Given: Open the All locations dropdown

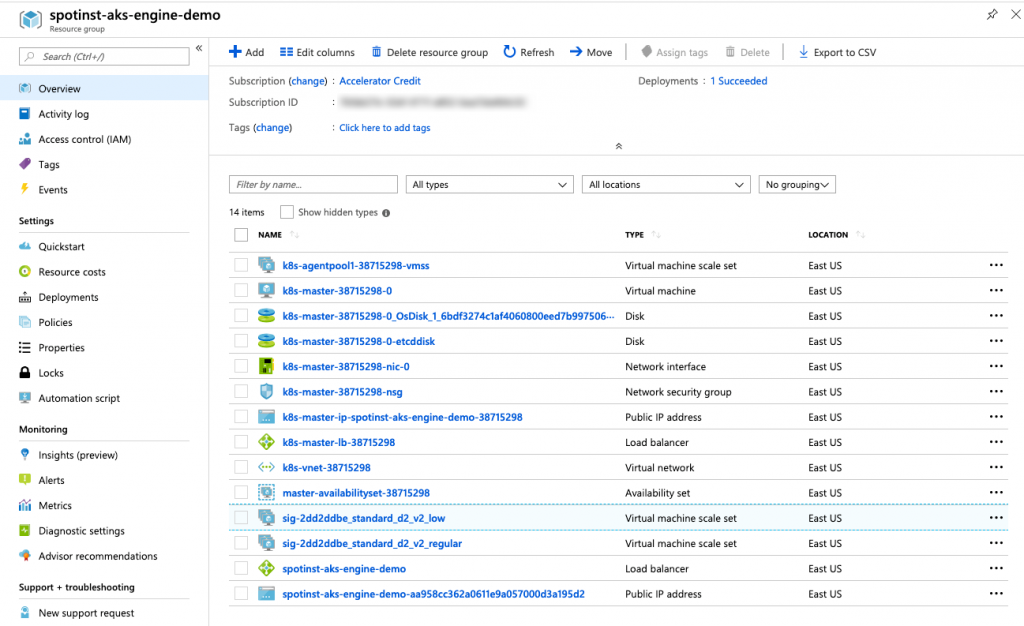Looking at the screenshot, I should coord(666,184).
